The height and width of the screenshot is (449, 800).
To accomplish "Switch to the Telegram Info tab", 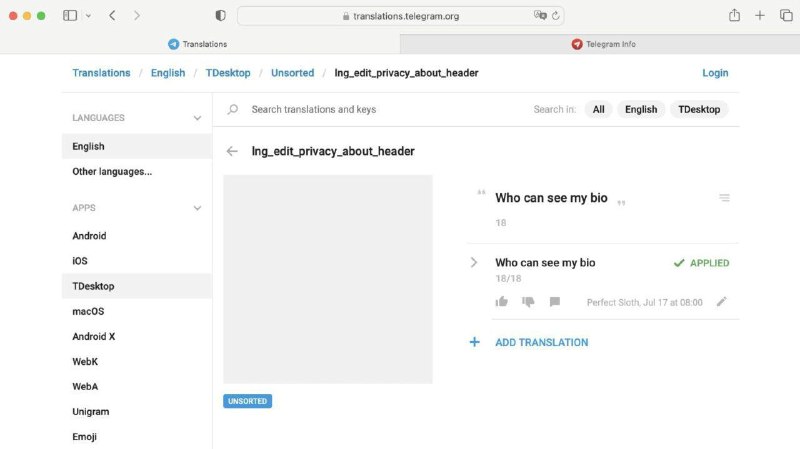I will (600, 44).
